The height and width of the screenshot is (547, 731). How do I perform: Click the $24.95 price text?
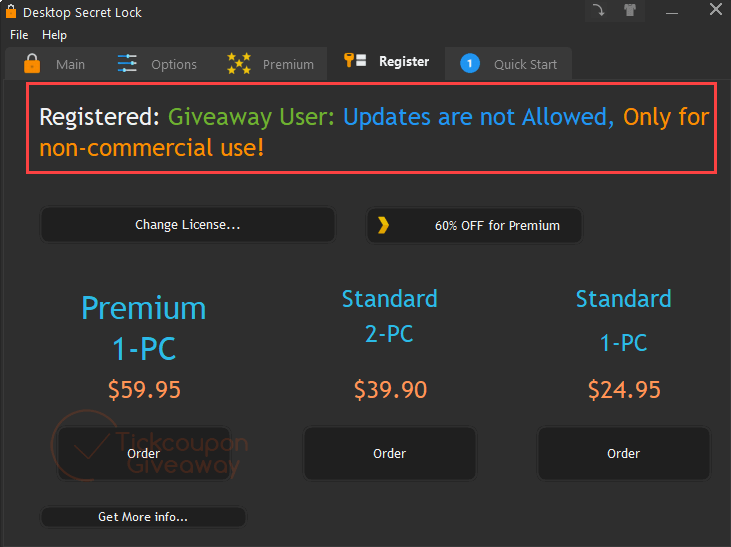[x=624, y=389]
